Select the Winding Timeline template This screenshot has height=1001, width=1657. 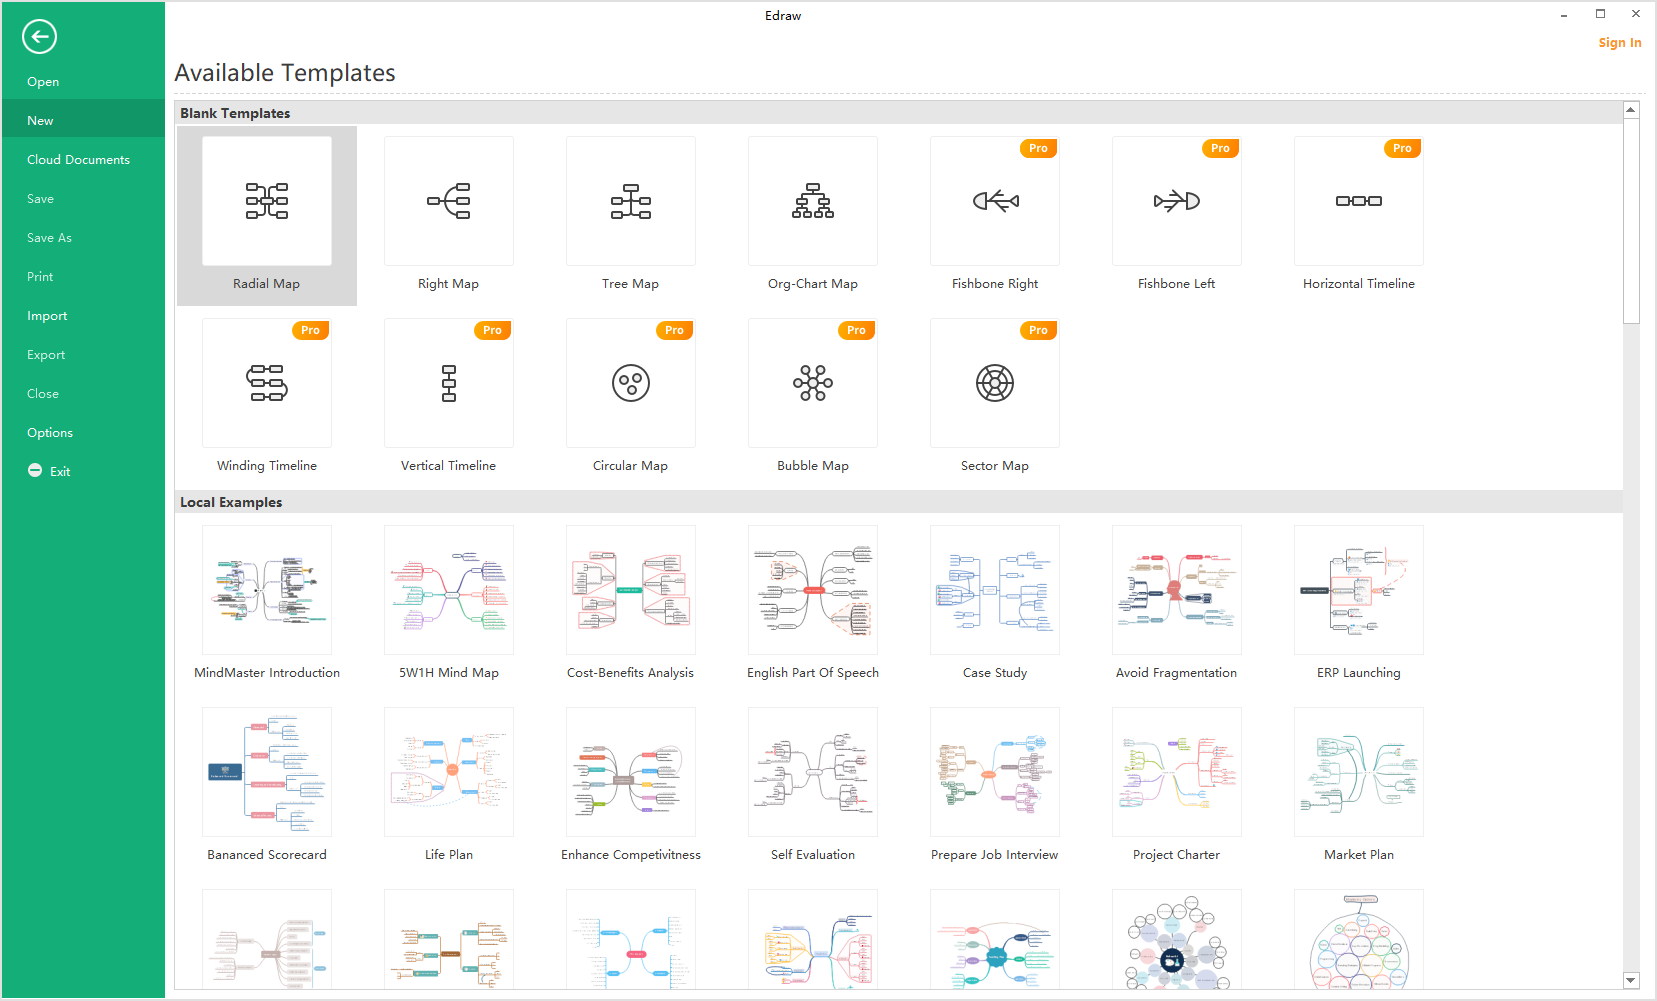(267, 384)
